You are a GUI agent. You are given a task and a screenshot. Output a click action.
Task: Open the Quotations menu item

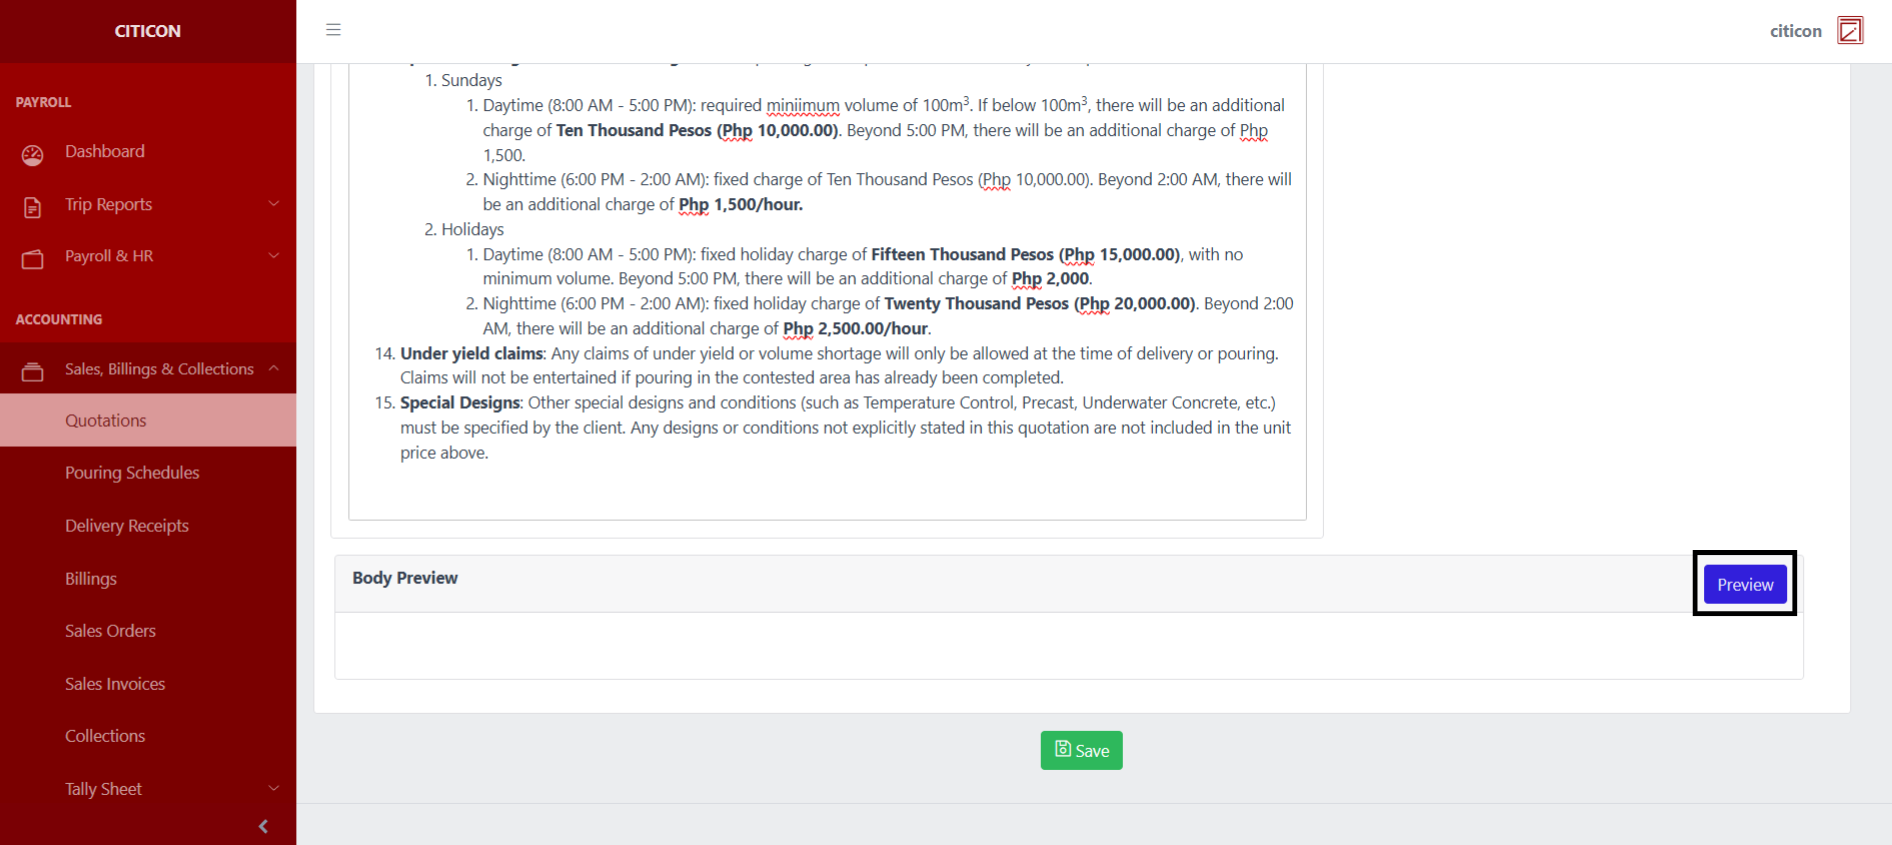point(106,421)
